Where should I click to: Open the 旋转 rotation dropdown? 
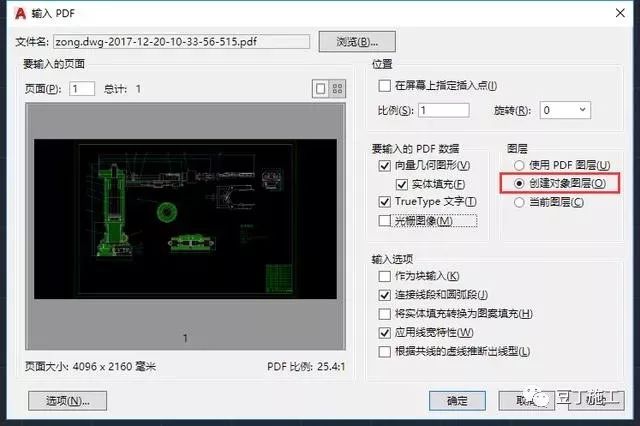click(x=564, y=110)
